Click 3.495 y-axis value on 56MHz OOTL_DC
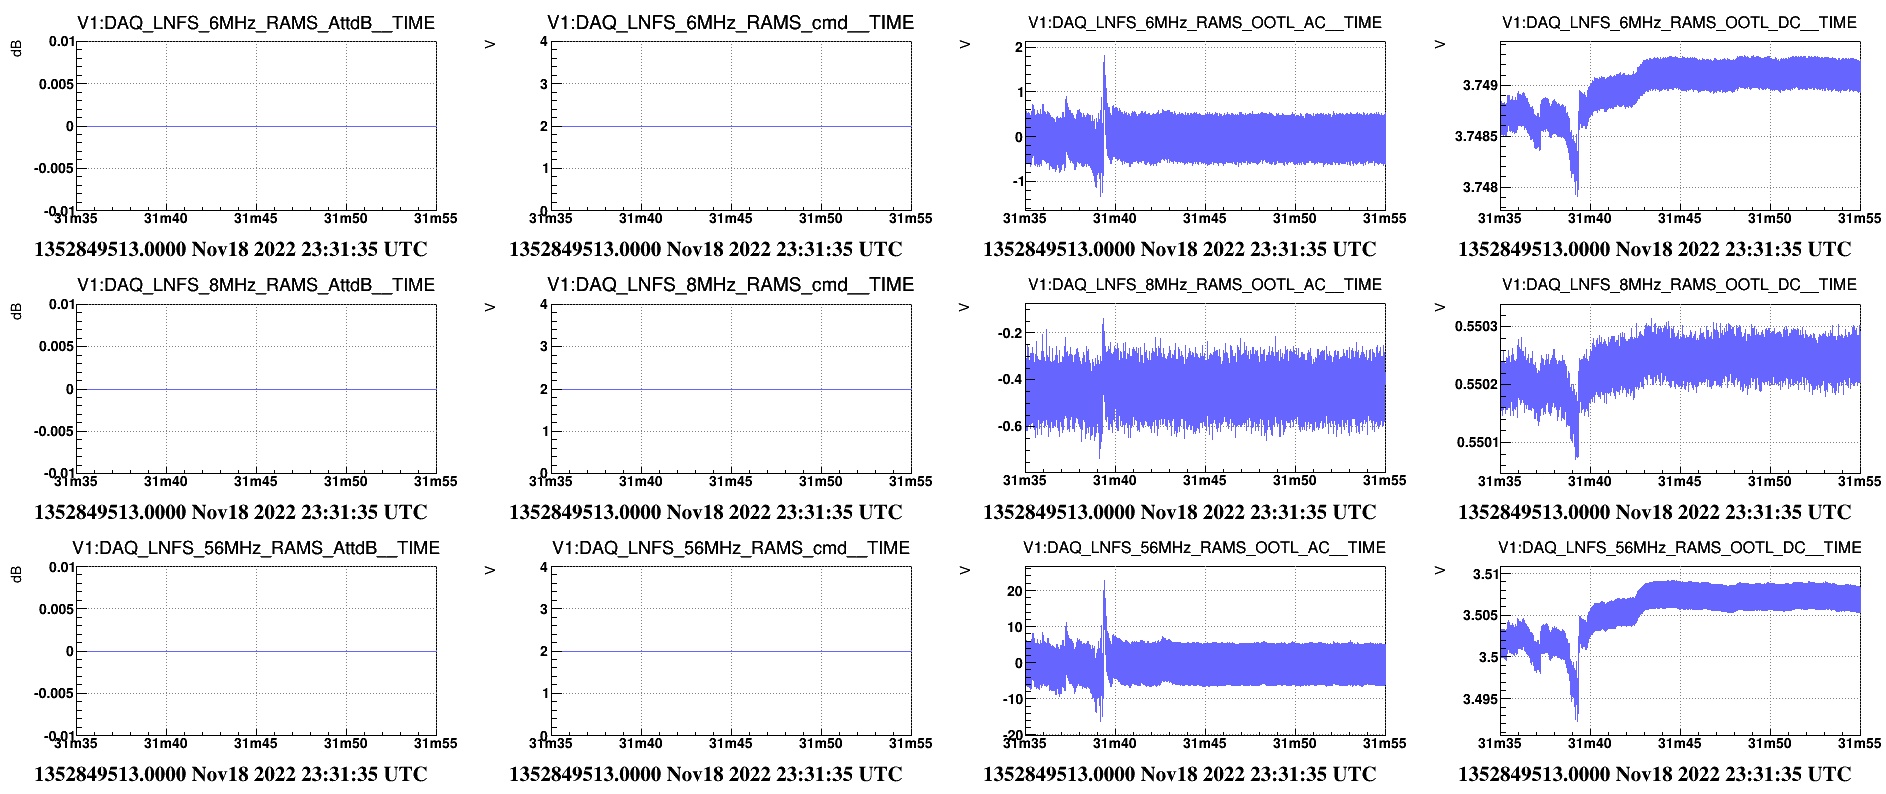The width and height of the screenshot is (1886, 794). [x=1480, y=699]
